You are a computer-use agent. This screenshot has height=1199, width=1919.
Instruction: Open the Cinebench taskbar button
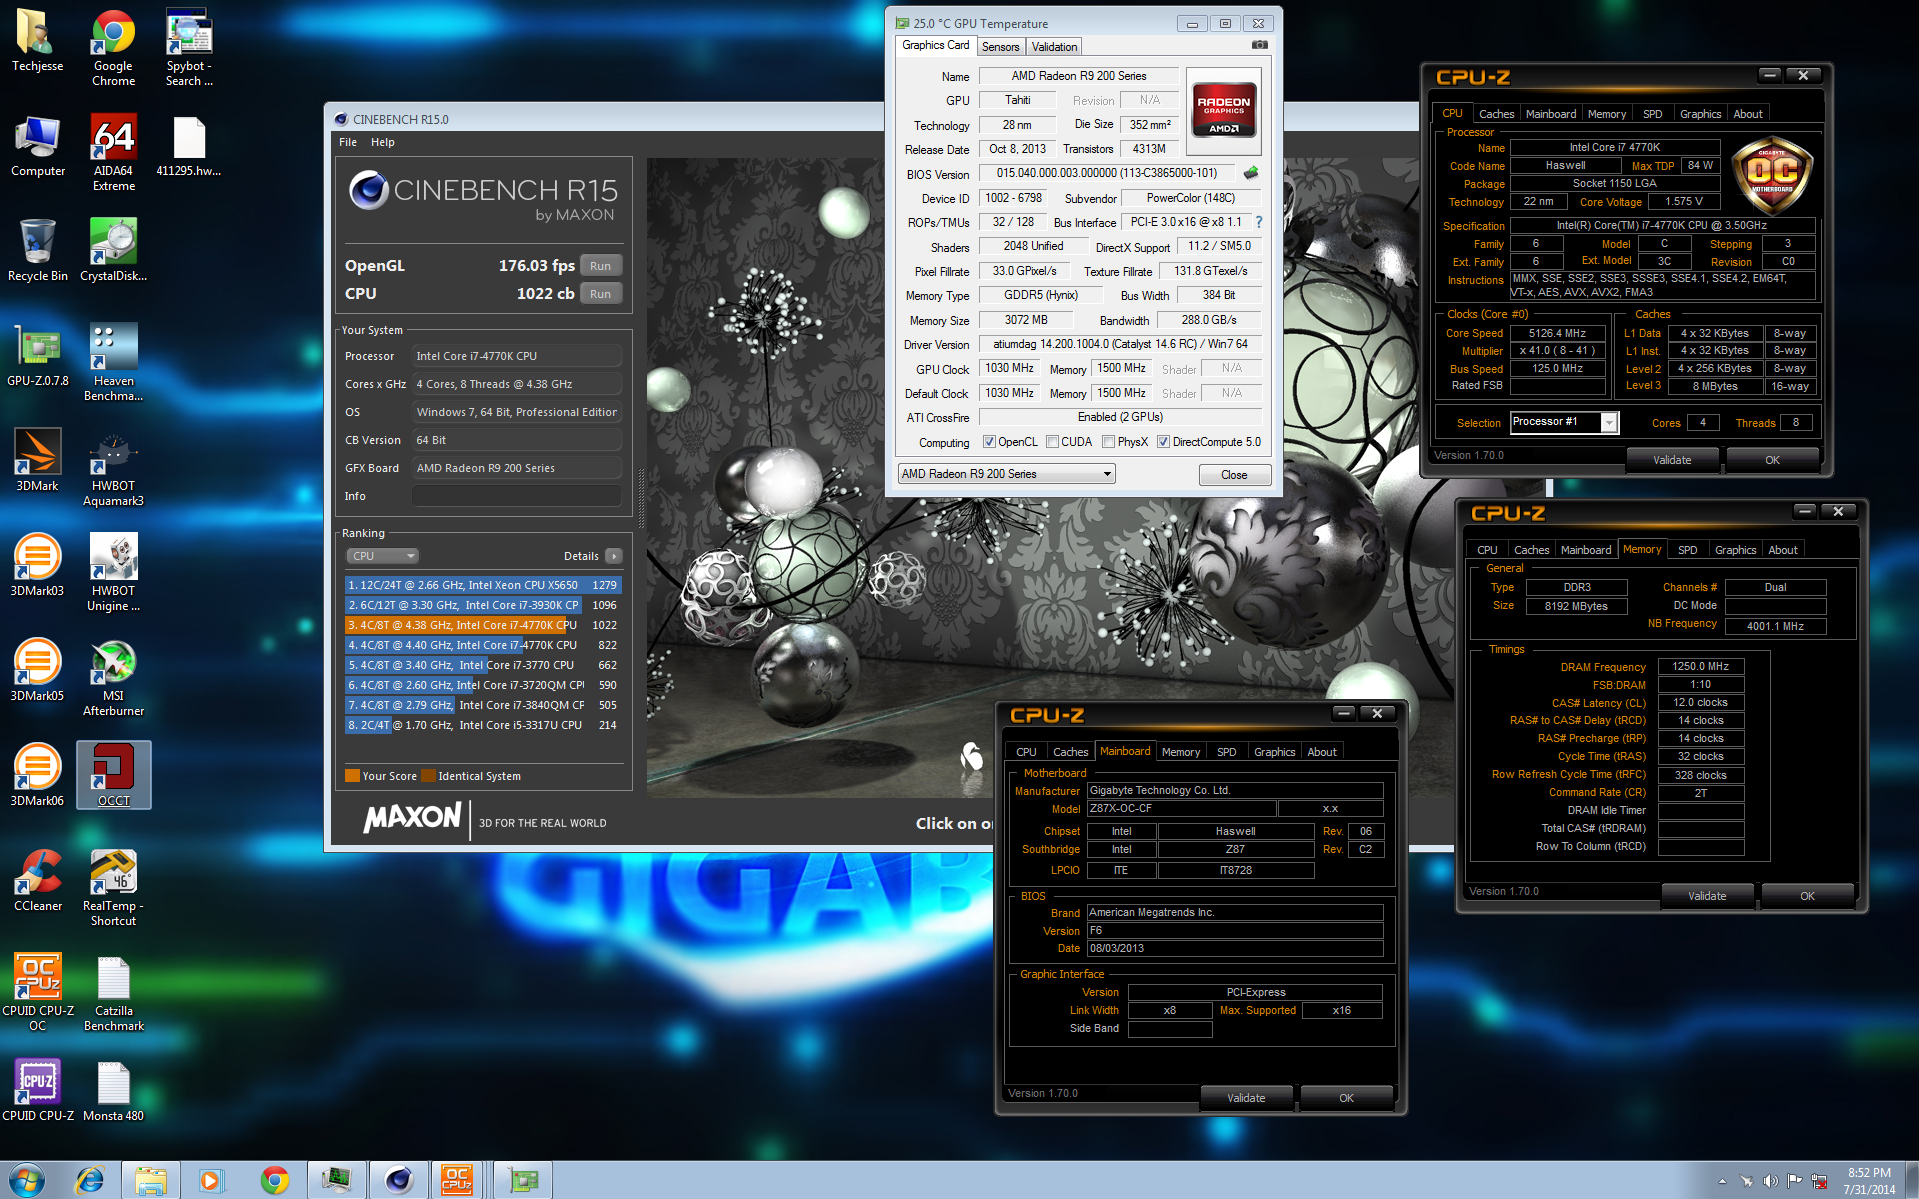pyautogui.click(x=398, y=1180)
